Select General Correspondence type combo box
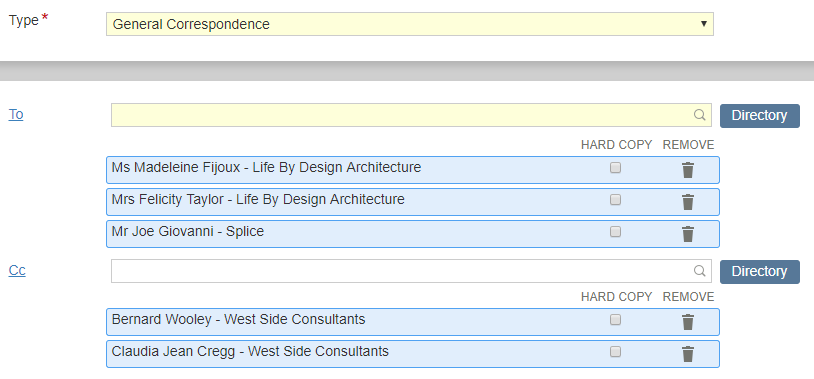The image size is (814, 379). [410, 24]
